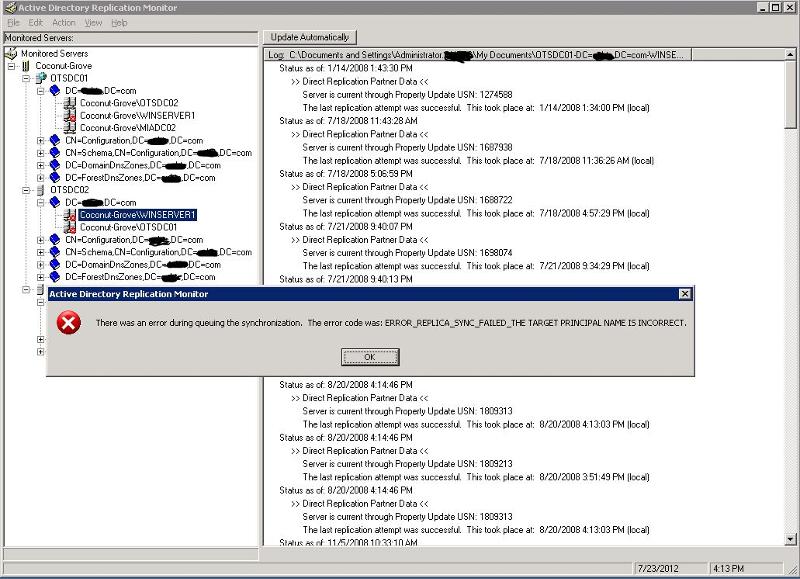
Task: Click the DomainDnsZones book icon under OTSDC01
Action: [x=55, y=165]
